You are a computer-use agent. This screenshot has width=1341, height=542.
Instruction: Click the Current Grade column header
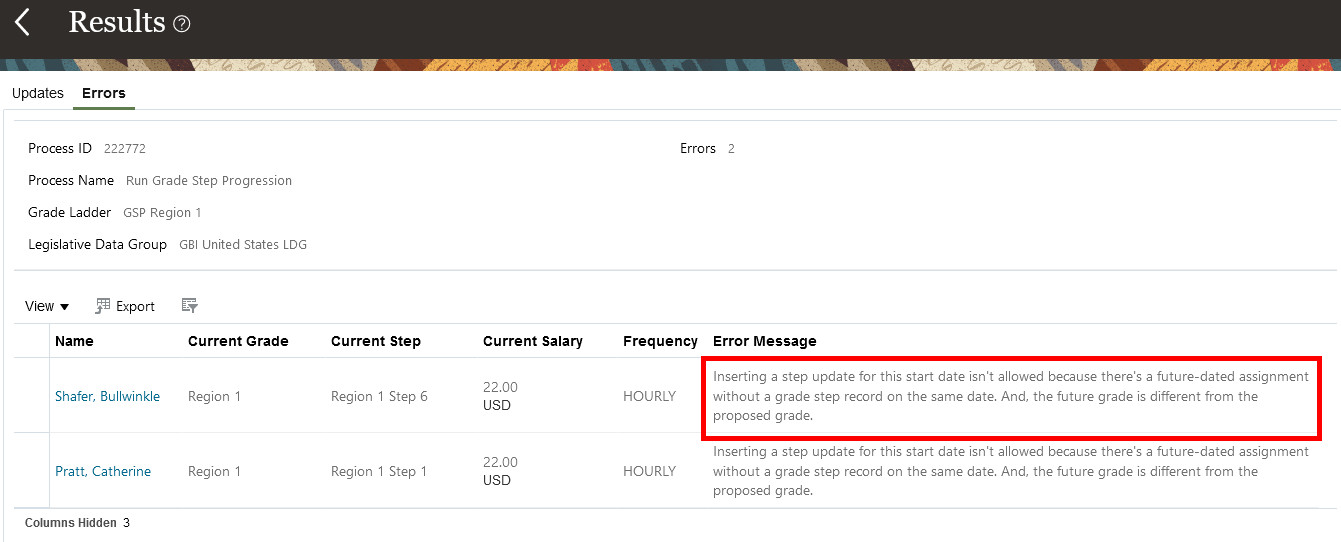(238, 341)
